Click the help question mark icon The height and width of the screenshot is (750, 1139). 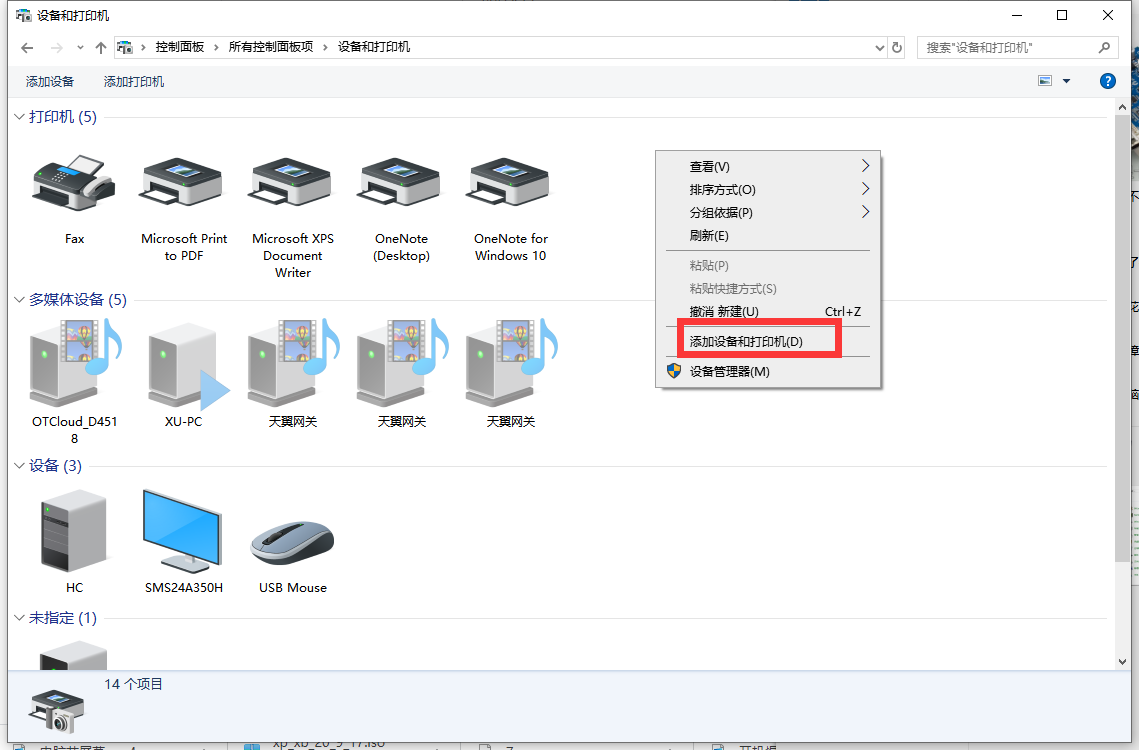tap(1107, 81)
